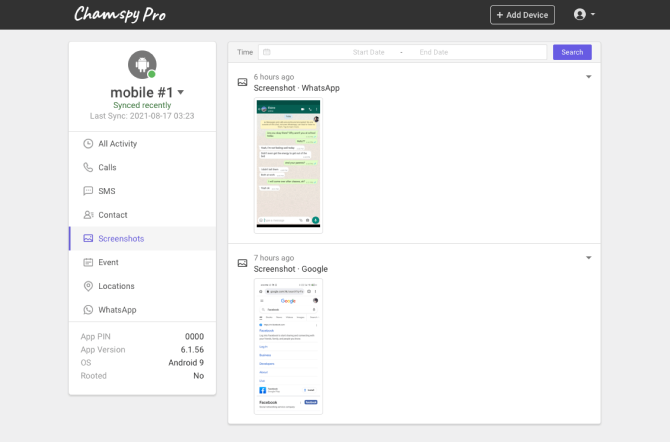The width and height of the screenshot is (670, 442).
Task: Click the Android device avatar icon
Action: [x=142, y=65]
